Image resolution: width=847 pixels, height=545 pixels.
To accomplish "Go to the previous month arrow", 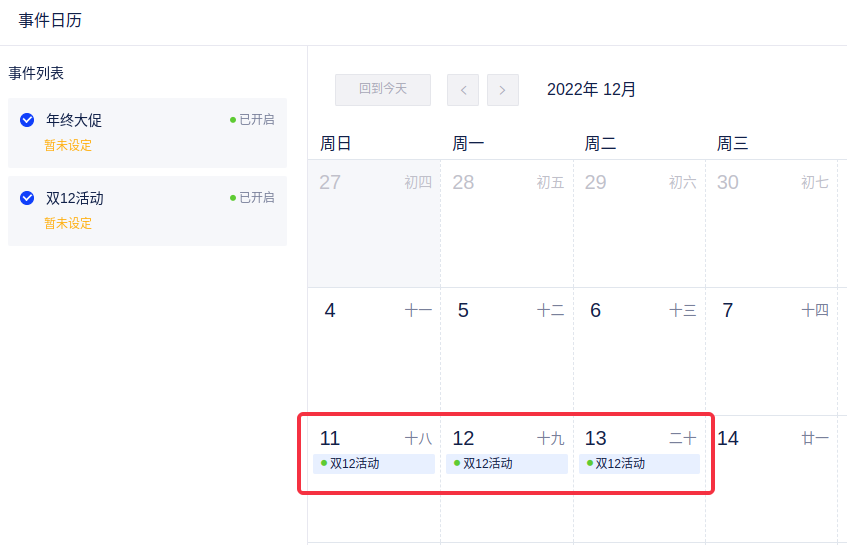I will (x=463, y=90).
